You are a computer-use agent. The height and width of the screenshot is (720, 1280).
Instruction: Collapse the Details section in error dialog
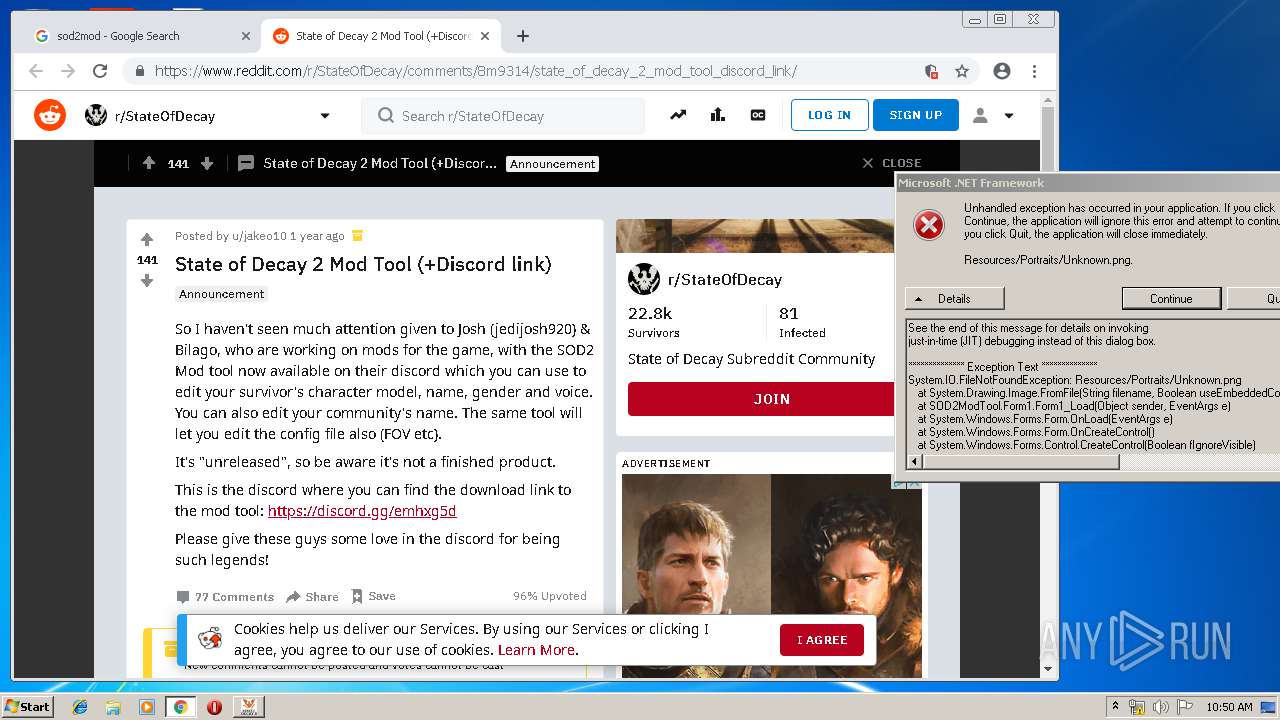pos(954,298)
